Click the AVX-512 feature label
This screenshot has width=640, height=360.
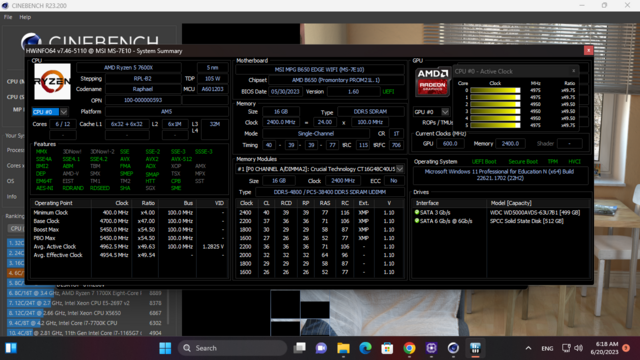tap(181, 159)
